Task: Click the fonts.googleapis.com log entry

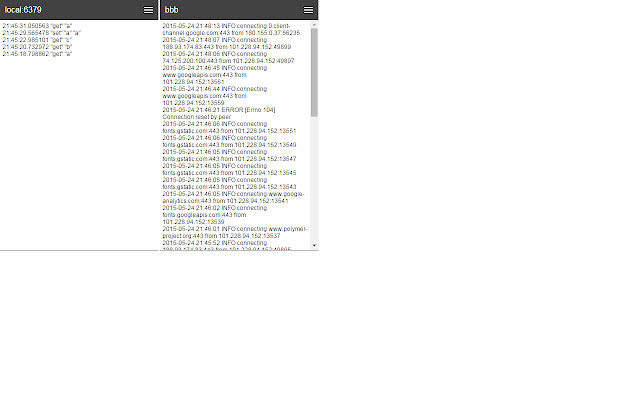Action: [x=215, y=215]
